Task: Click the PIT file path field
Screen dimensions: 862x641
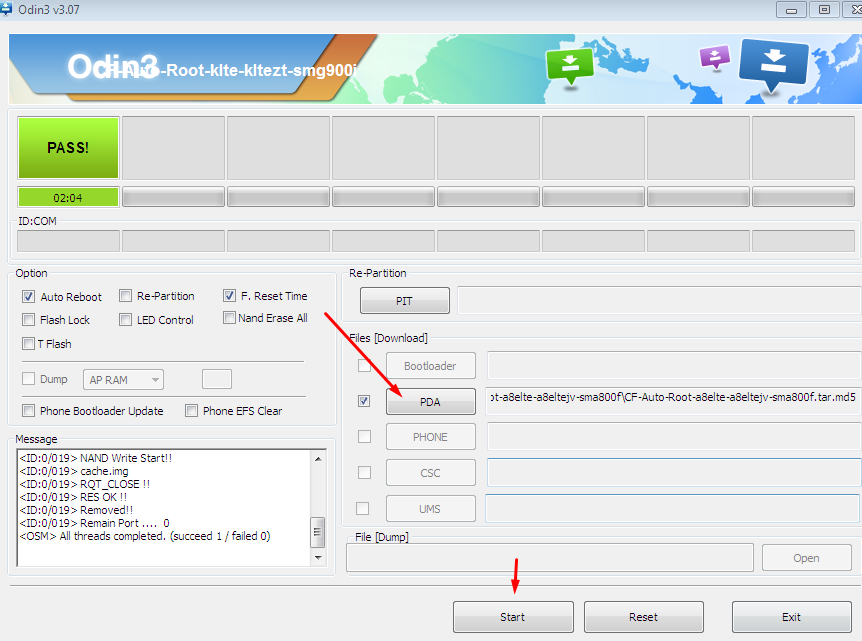Action: click(660, 300)
